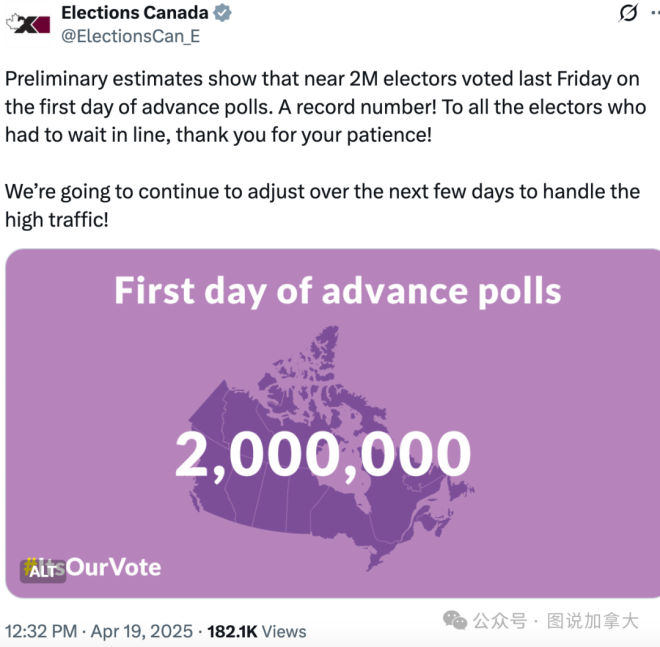
Task: Click the 12:32 PM timestamp
Action: 41,631
